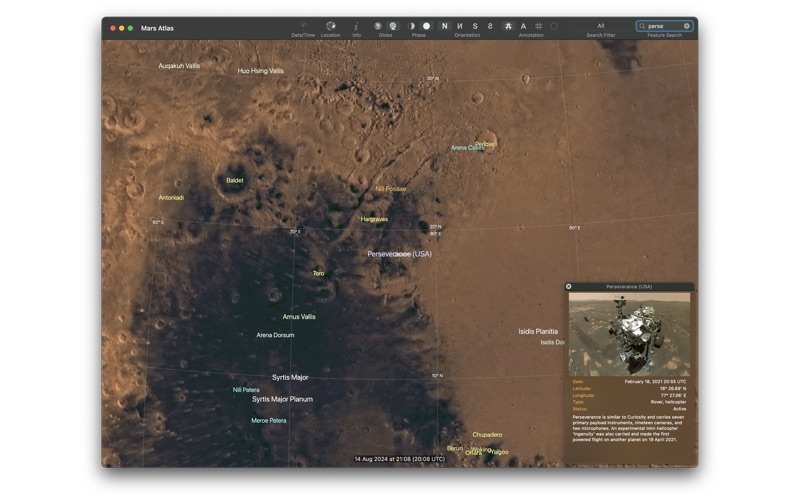Image resolution: width=800 pixels, height=500 pixels.
Task: Select the first Globe view icon
Action: coord(378,26)
